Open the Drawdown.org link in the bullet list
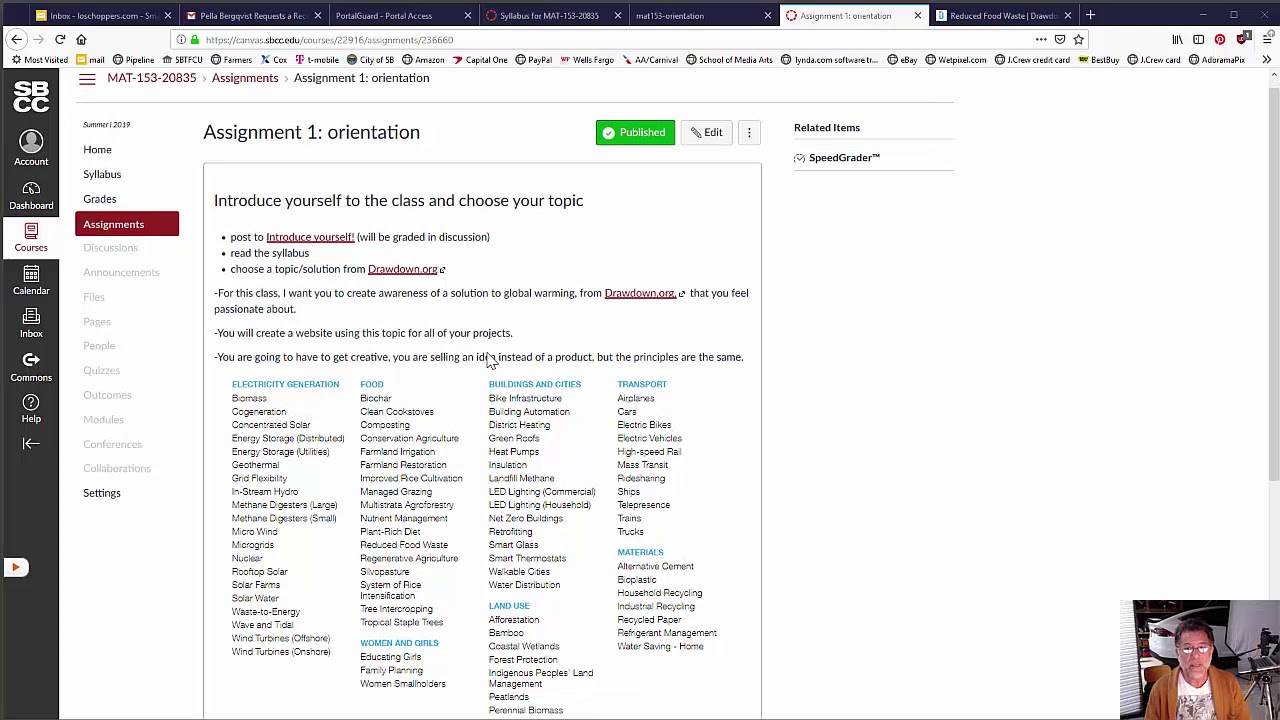 tap(402, 269)
